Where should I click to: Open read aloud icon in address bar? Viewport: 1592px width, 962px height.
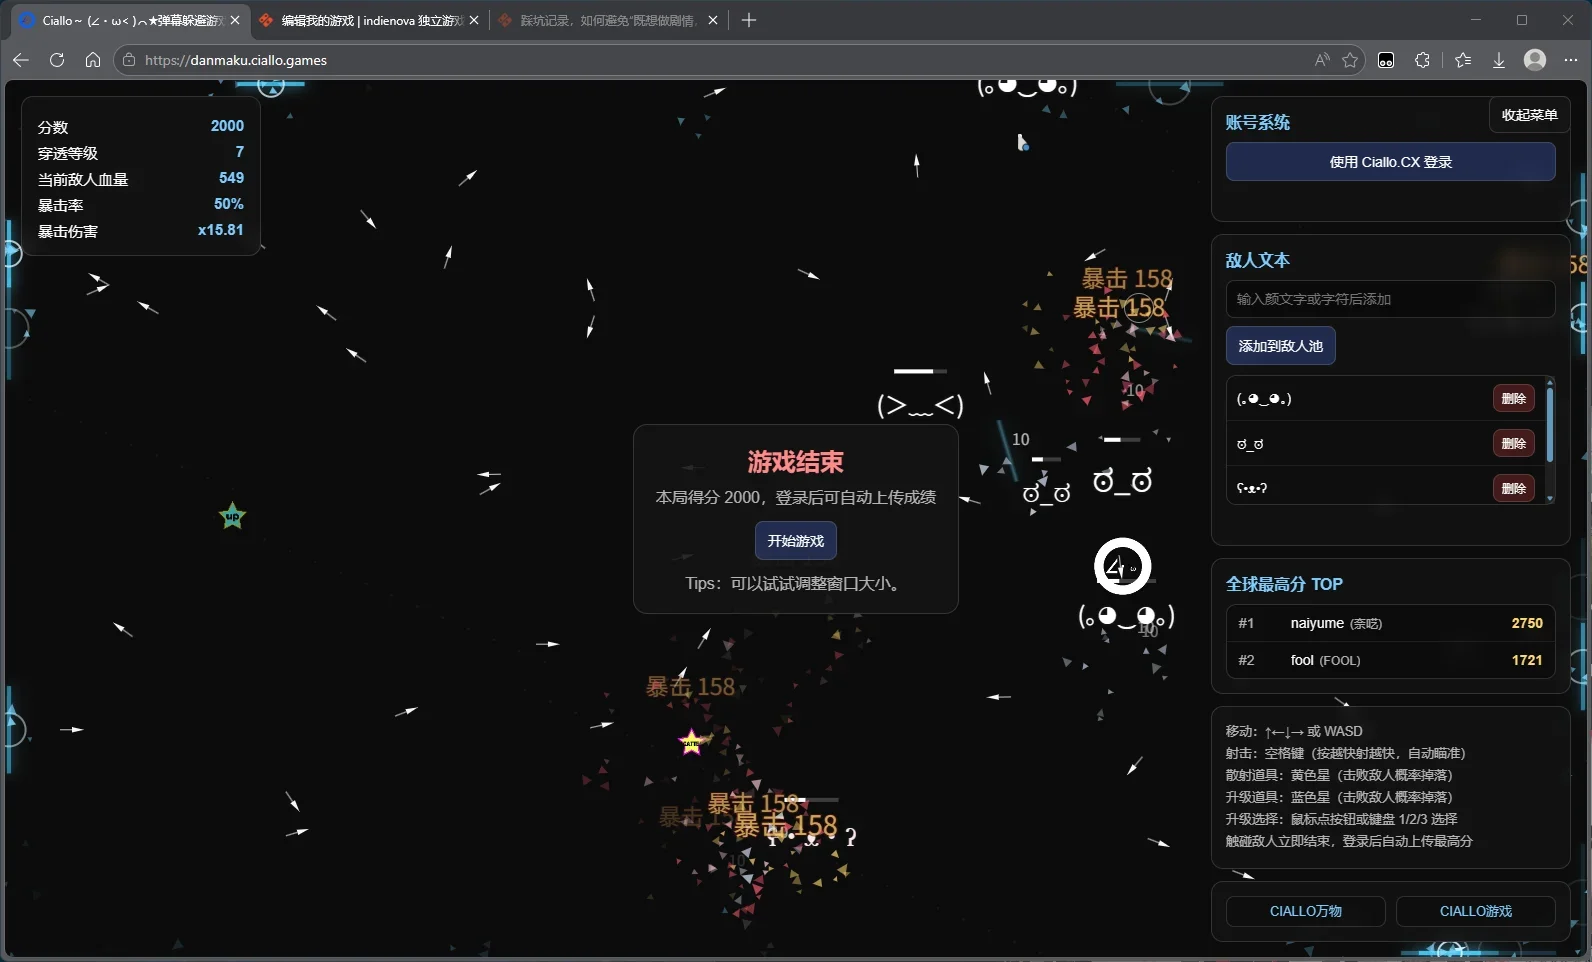[x=1322, y=60]
